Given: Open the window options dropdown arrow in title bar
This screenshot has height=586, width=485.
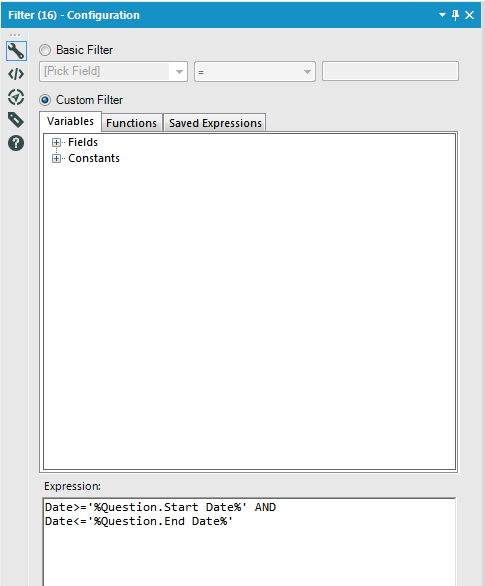Looking at the screenshot, I should pyautogui.click(x=442, y=15).
